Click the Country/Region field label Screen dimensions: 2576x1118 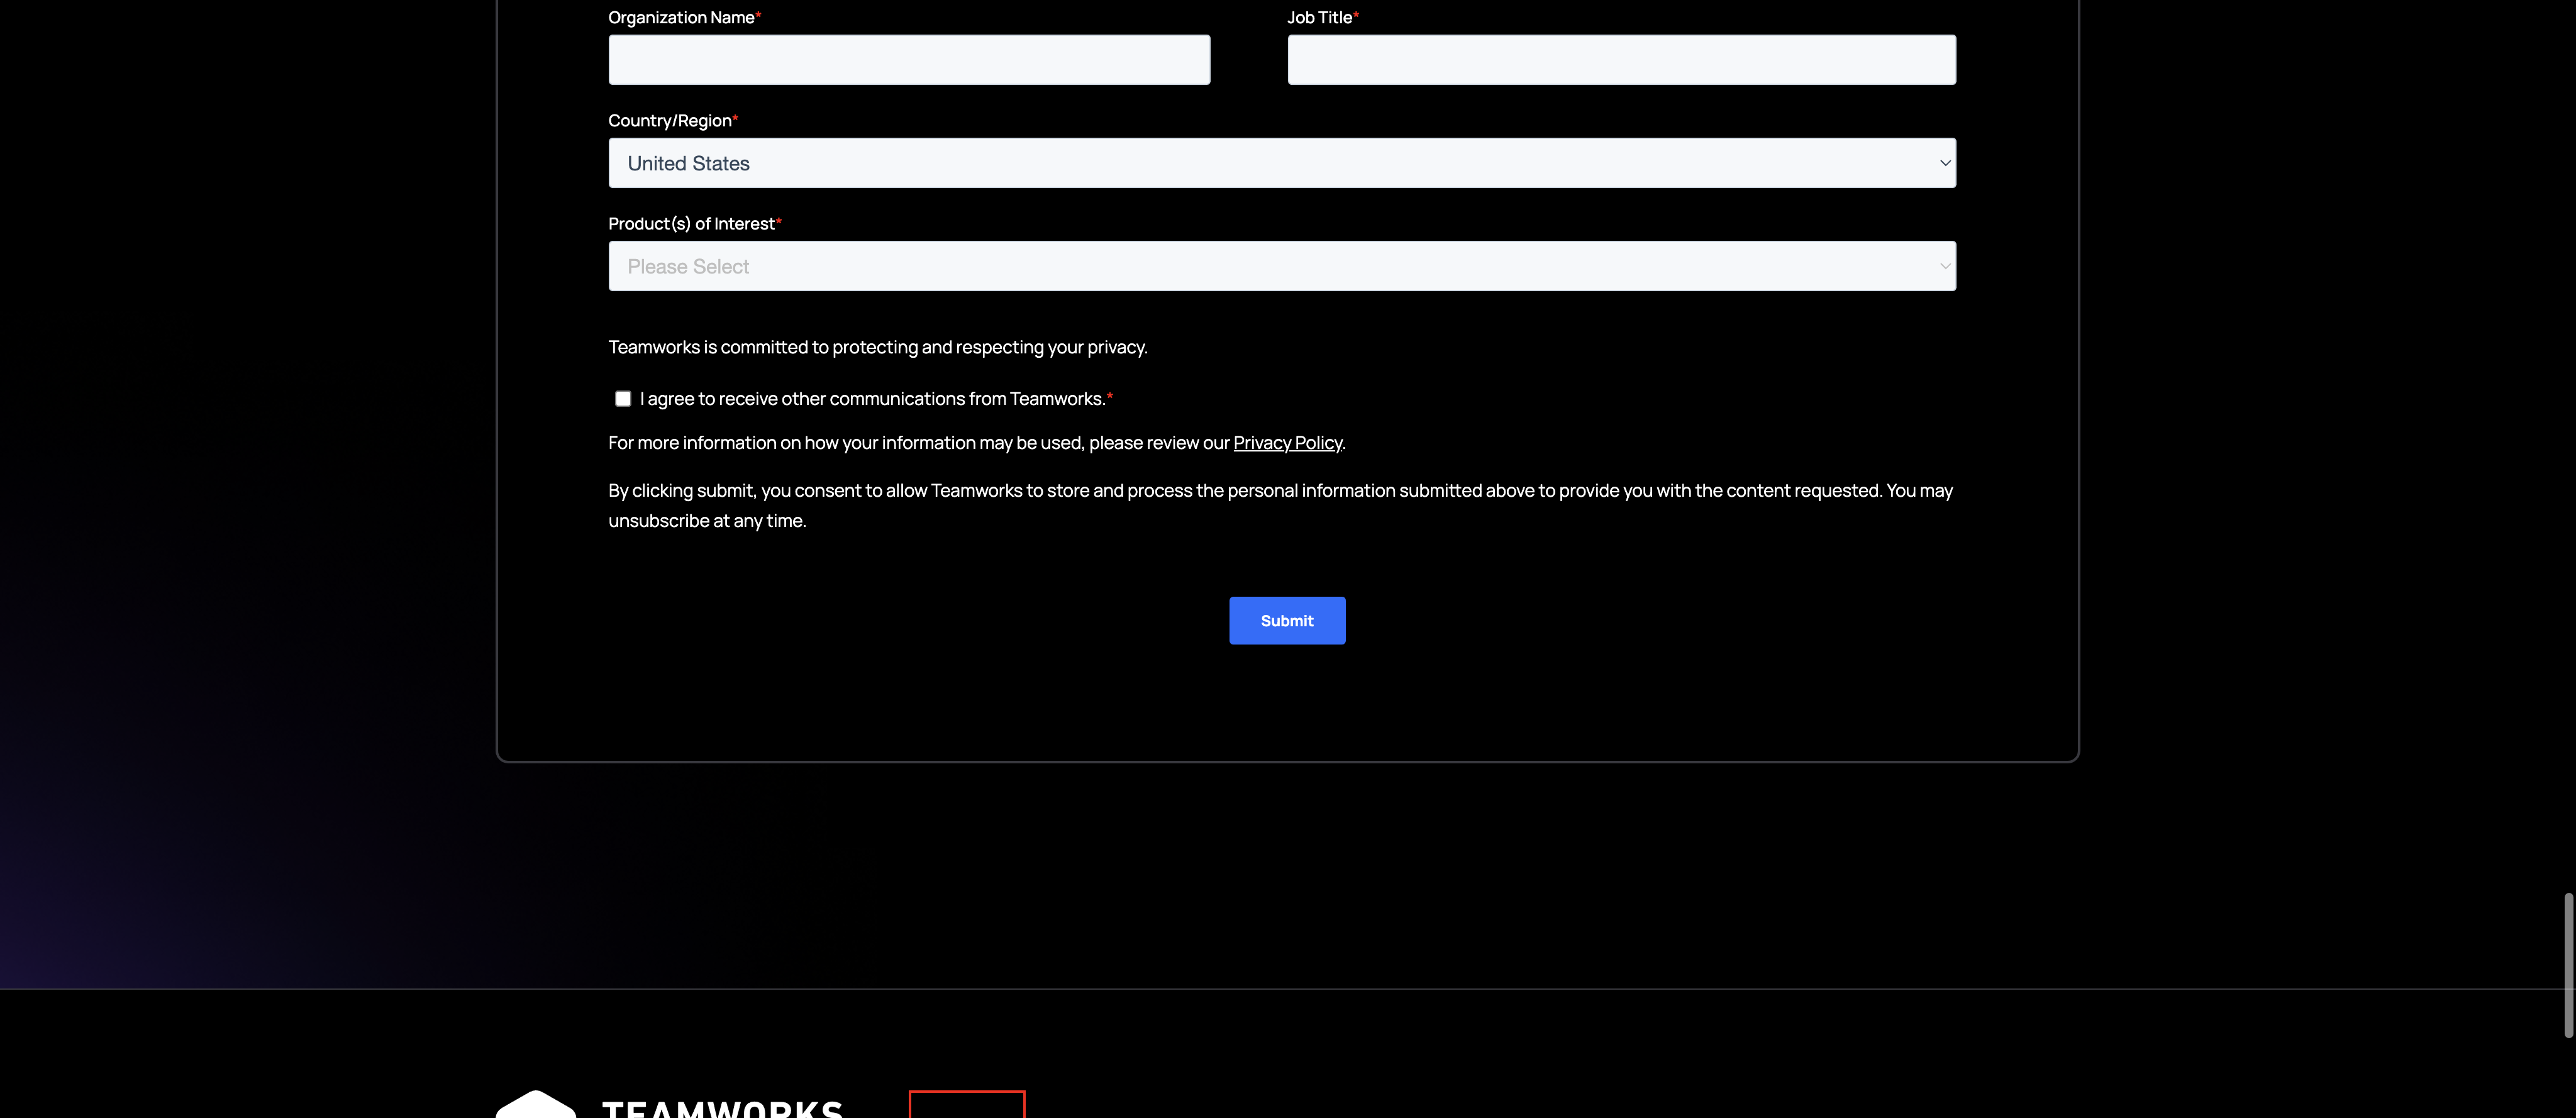(669, 121)
